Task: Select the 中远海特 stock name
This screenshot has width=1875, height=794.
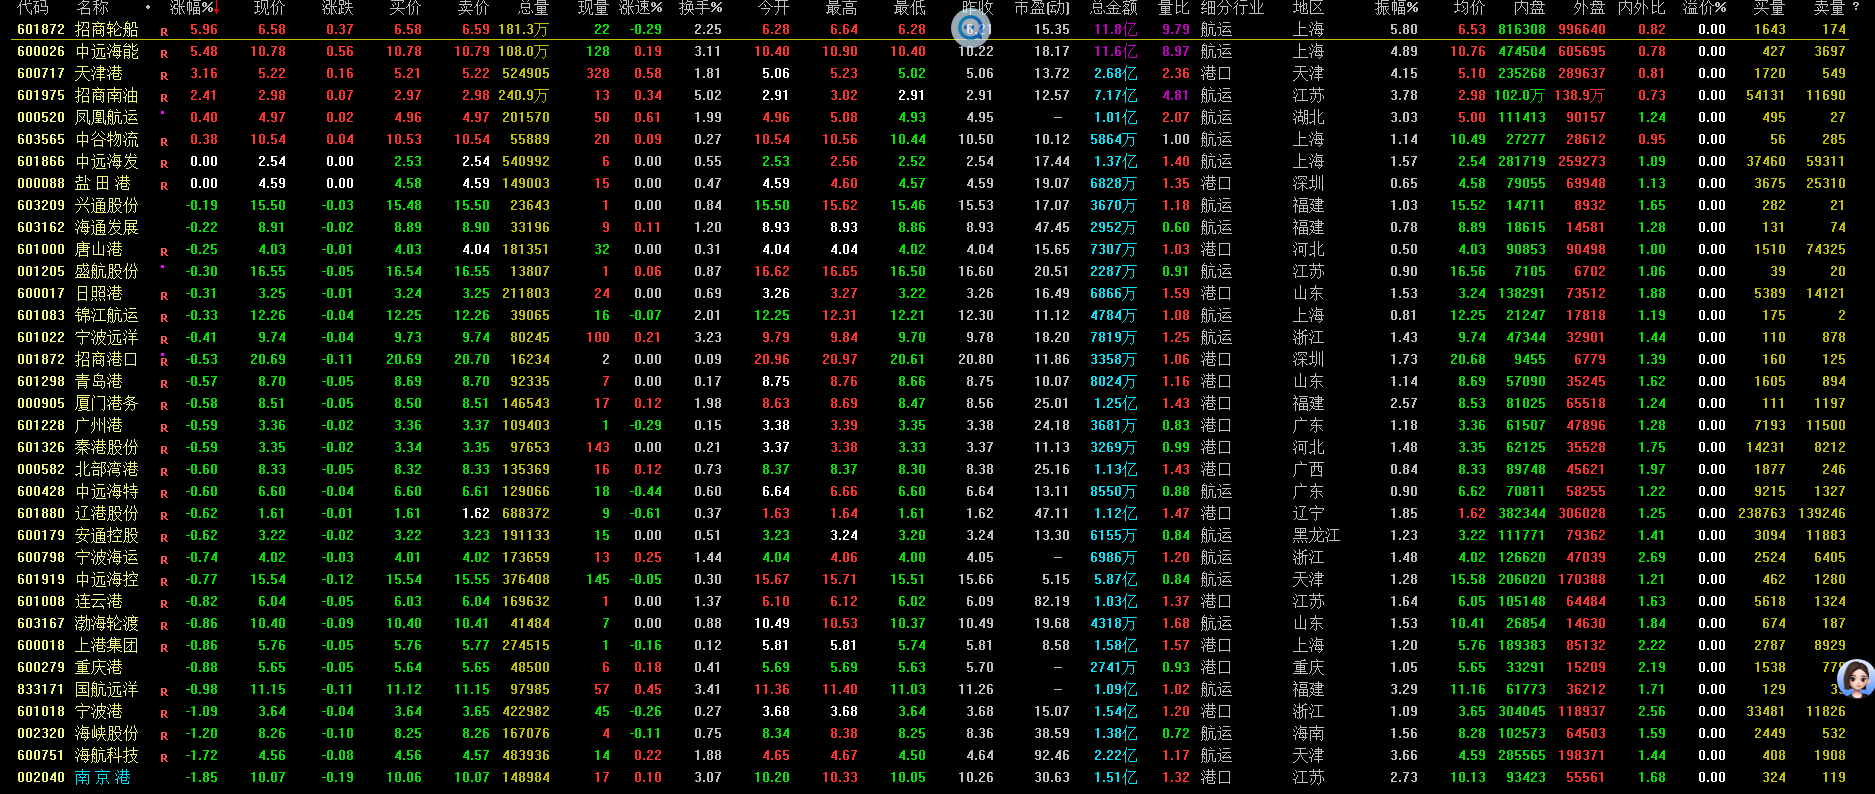Action: click(107, 492)
